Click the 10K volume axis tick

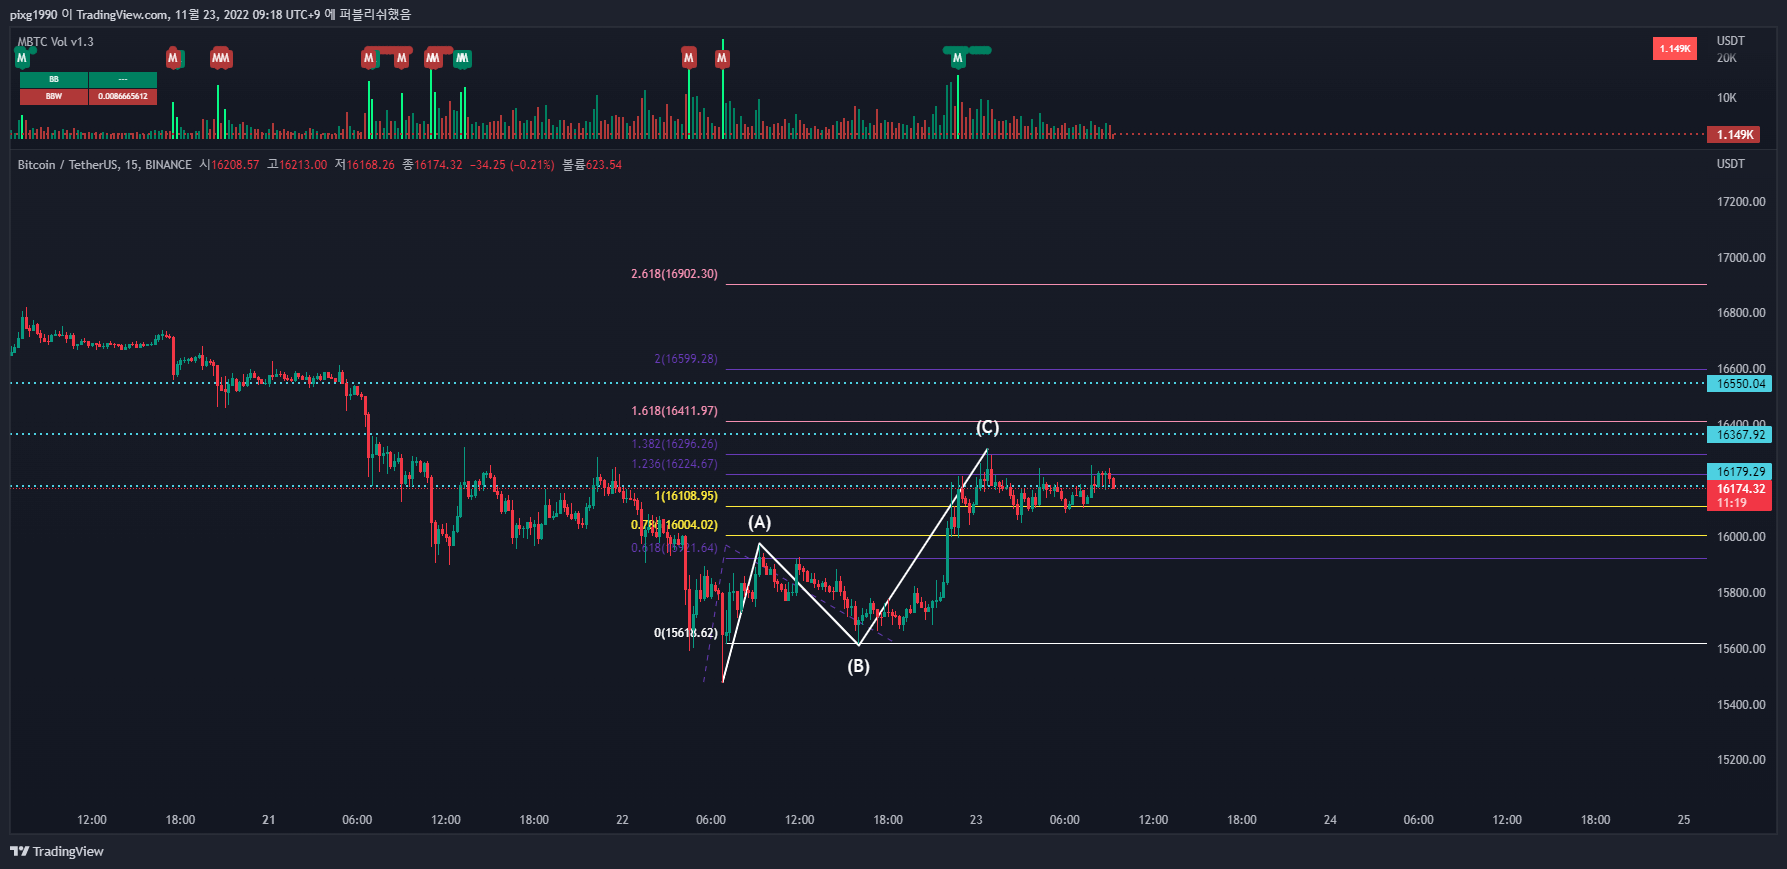1727,98
